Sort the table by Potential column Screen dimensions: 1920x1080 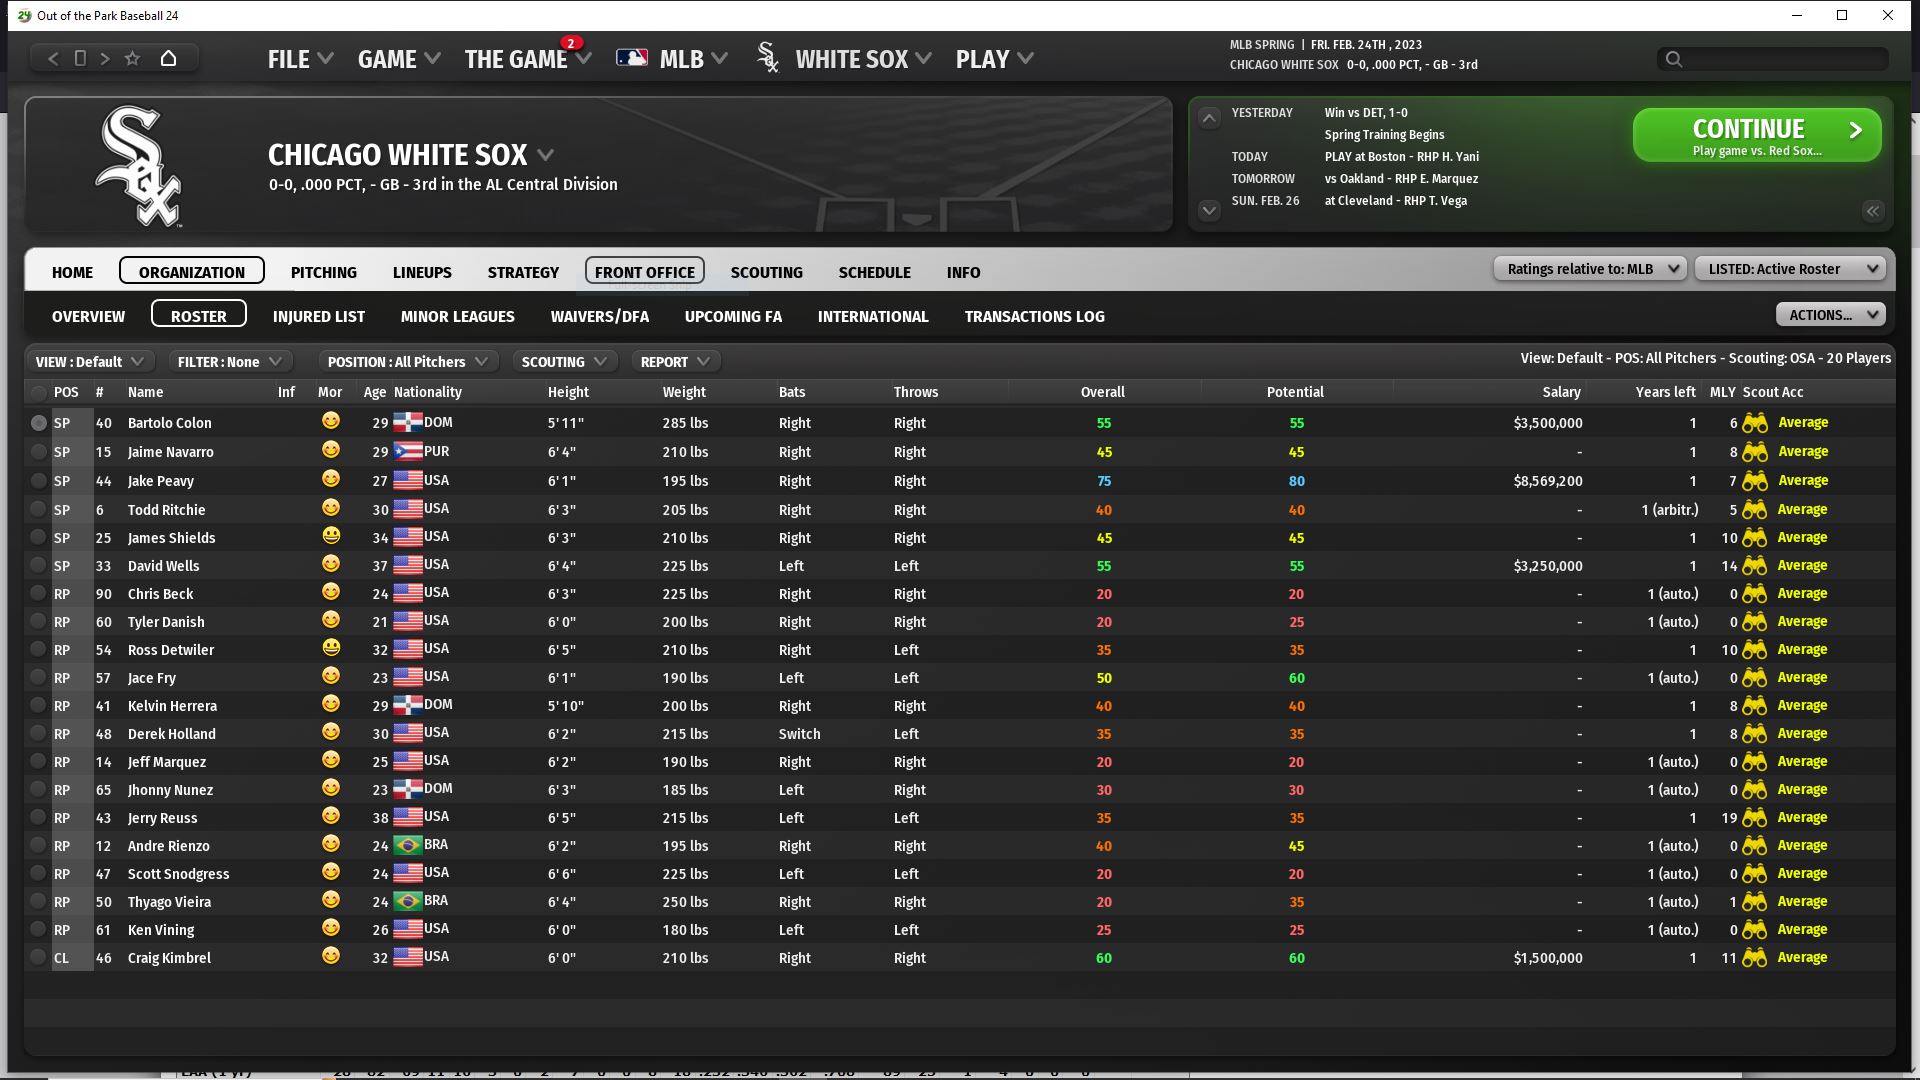[x=1295, y=392]
